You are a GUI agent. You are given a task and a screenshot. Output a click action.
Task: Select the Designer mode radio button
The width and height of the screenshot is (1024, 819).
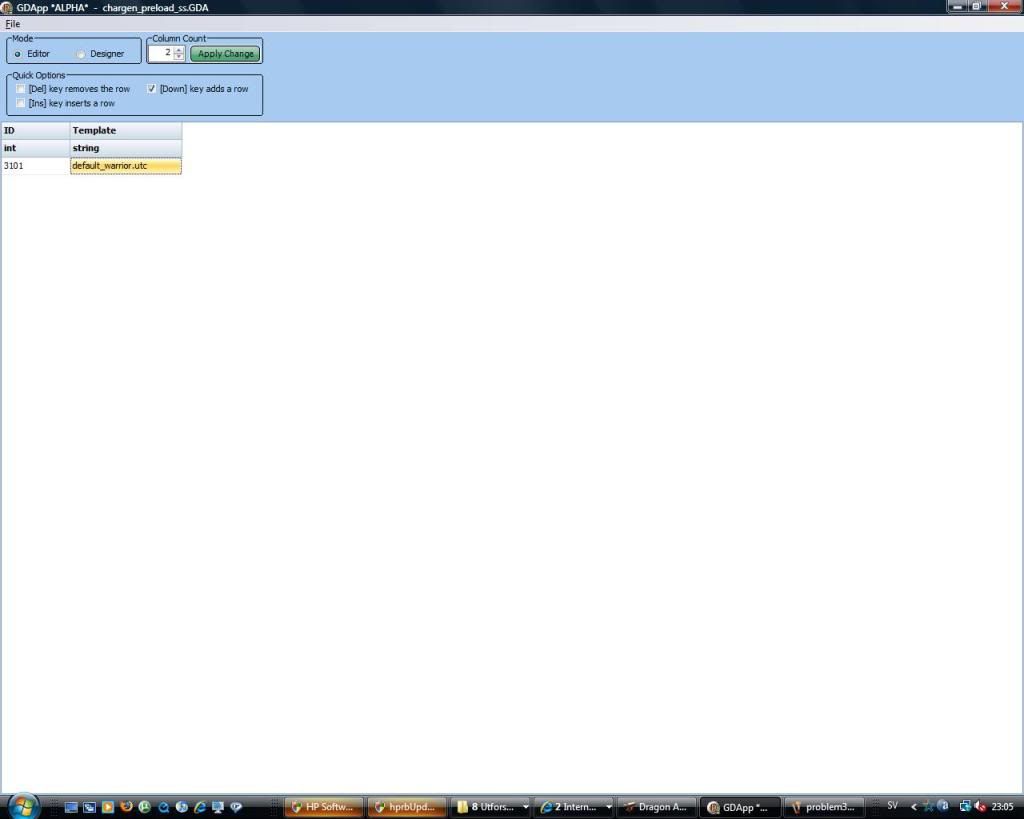point(81,54)
